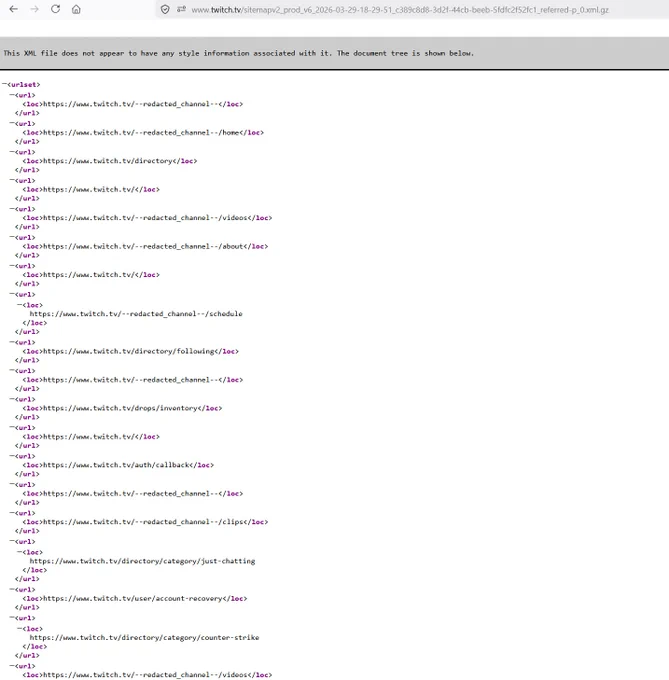The image size is (669, 680).
Task: Collapse the url node containing /about loc
Action: click(x=12, y=237)
